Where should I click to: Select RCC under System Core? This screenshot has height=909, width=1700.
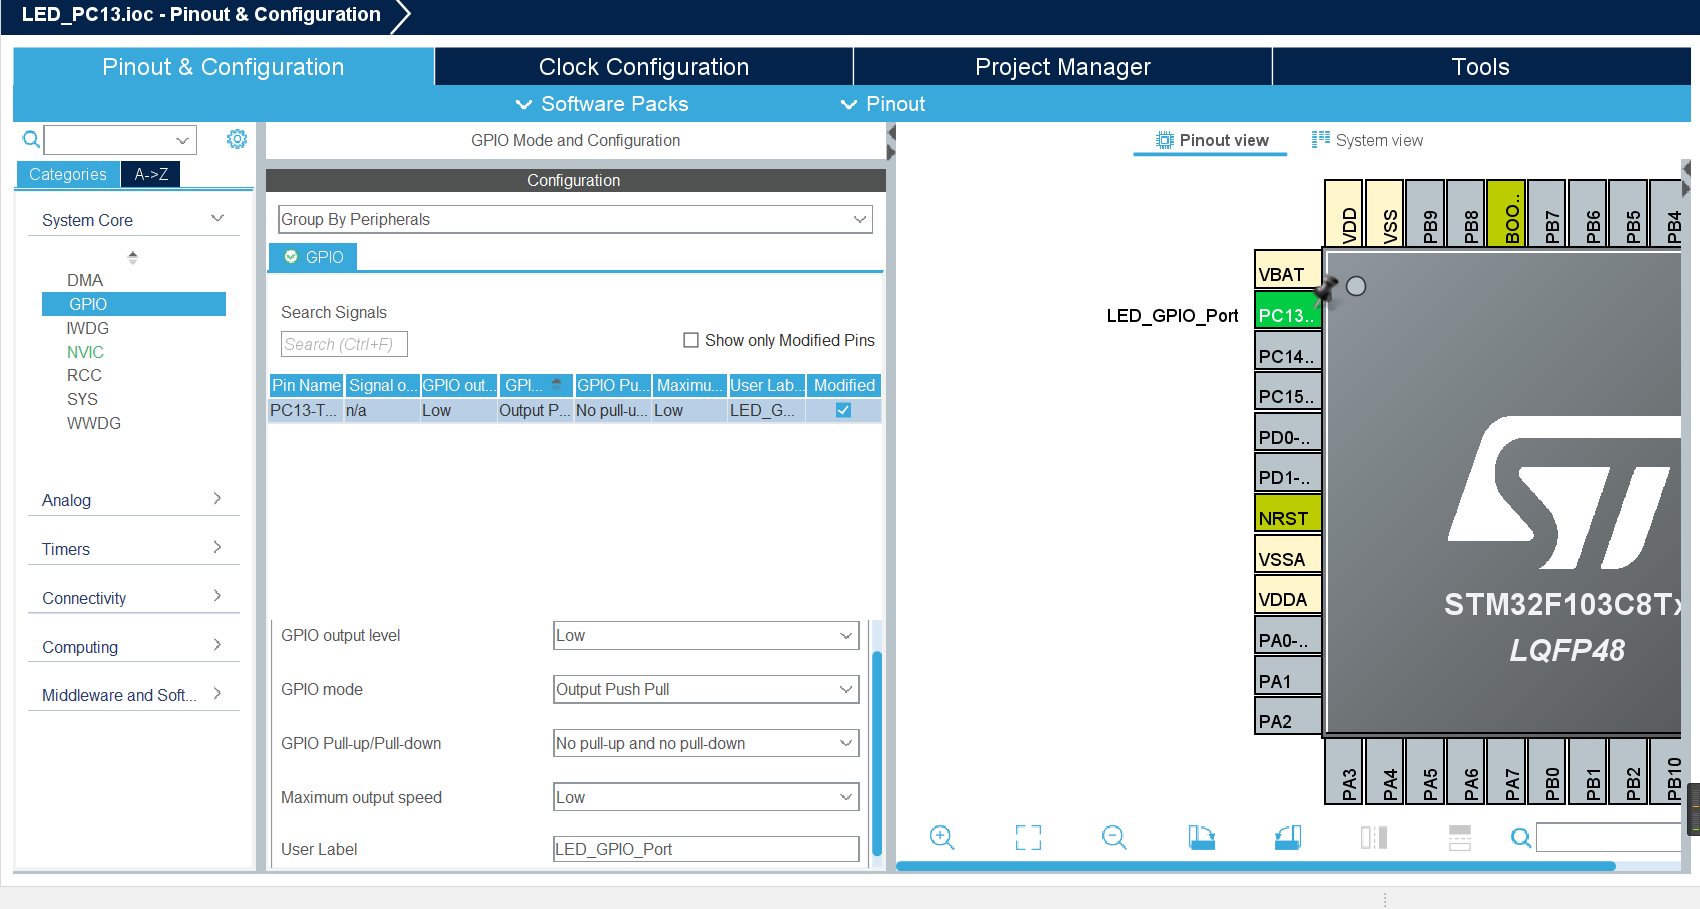click(x=84, y=375)
